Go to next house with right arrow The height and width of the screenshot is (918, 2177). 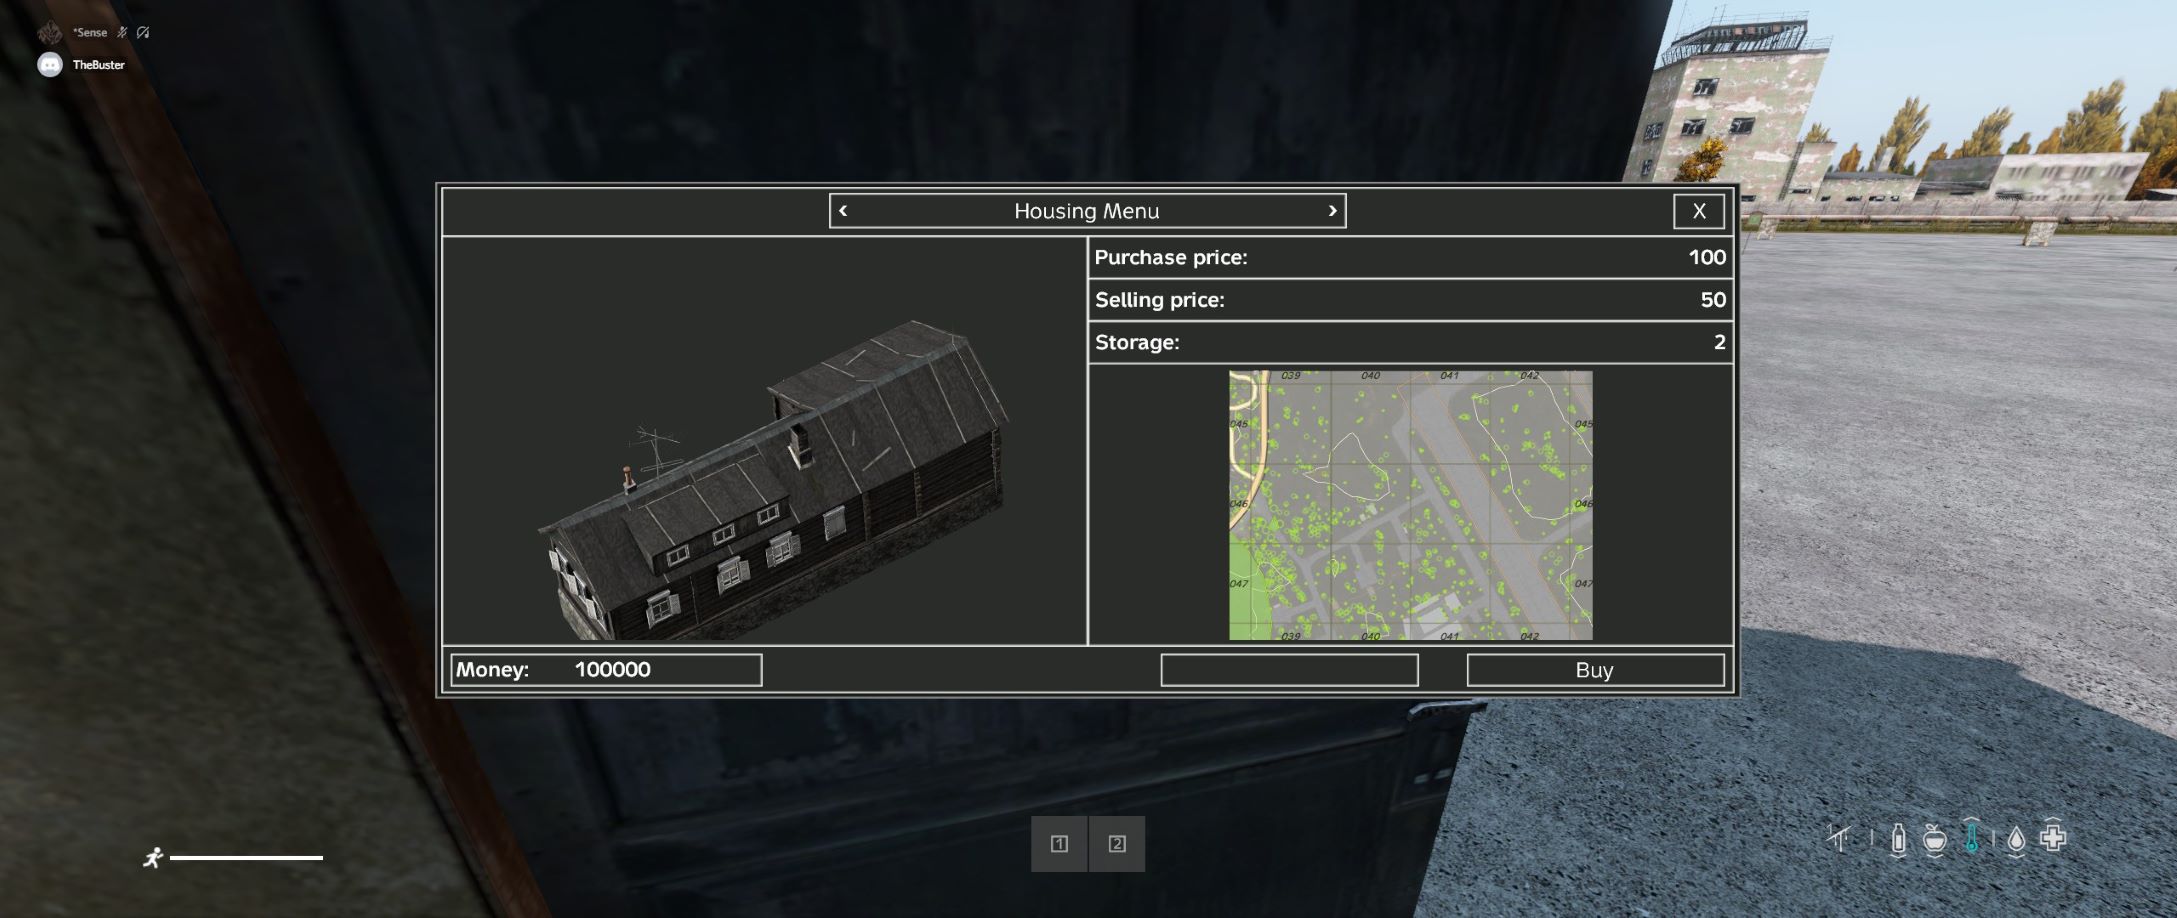click(1332, 211)
